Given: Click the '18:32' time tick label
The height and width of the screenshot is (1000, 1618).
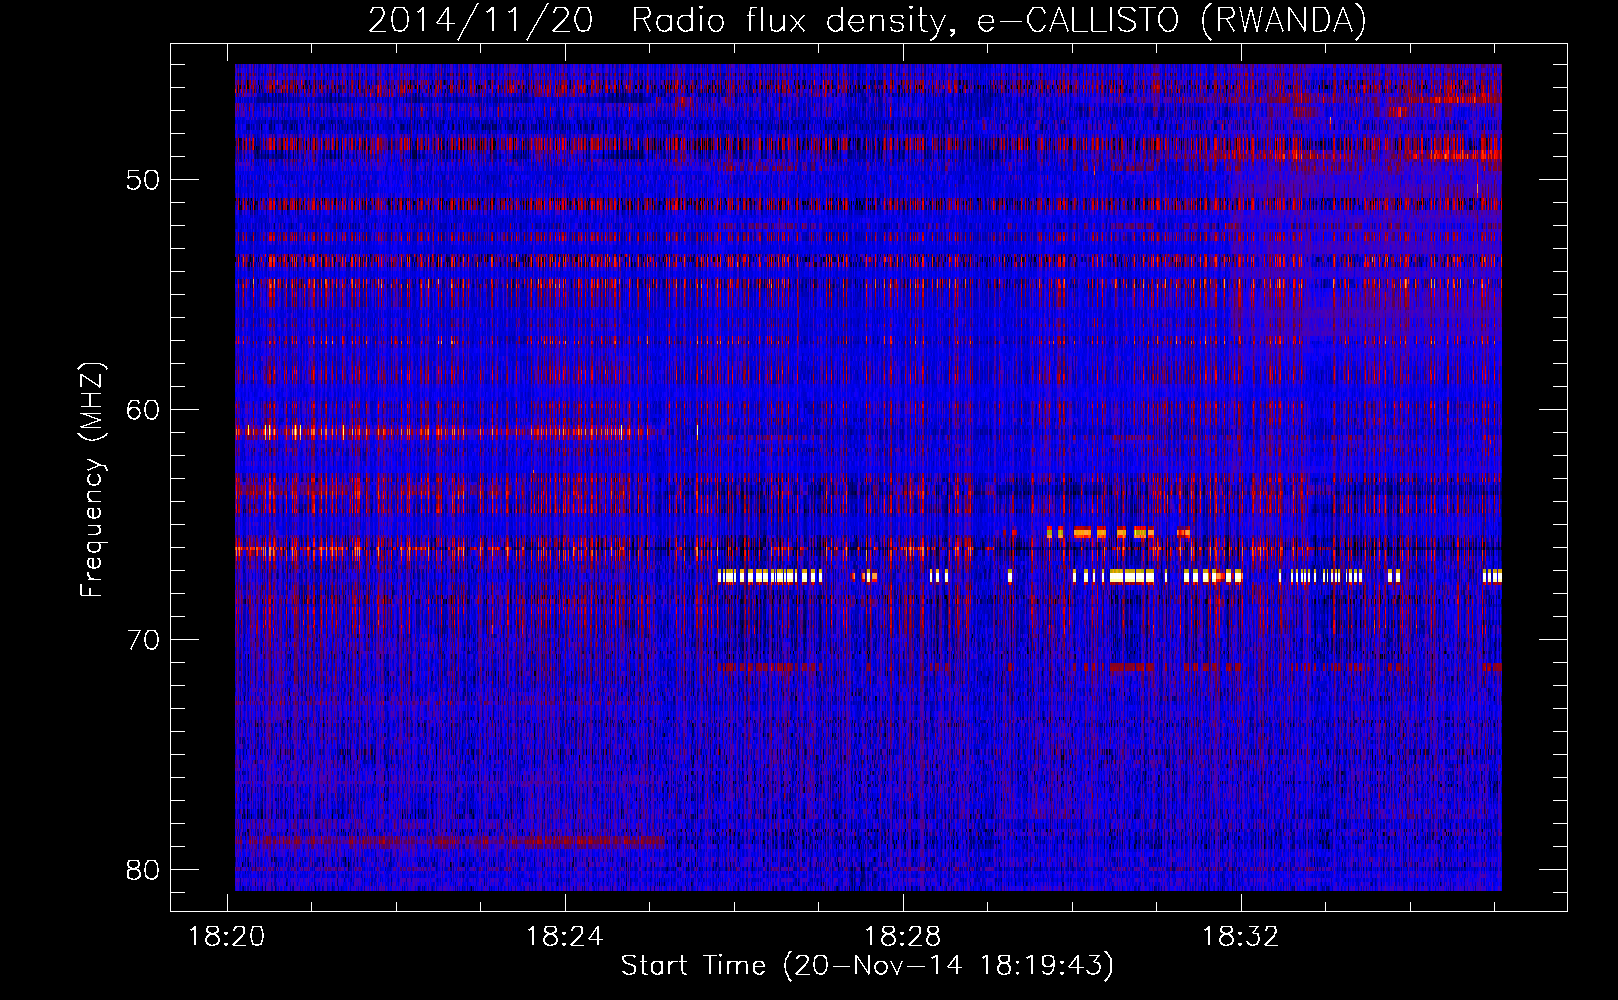Looking at the screenshot, I should pos(1240,937).
